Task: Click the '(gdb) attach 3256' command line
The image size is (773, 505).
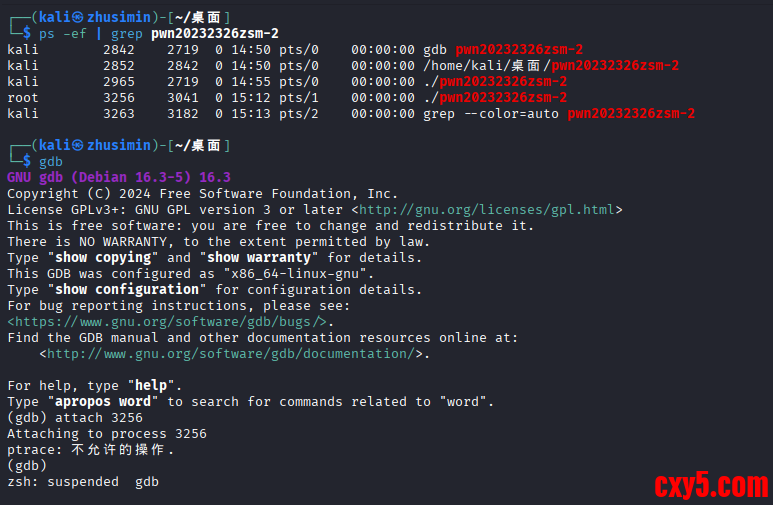Action: click(x=75, y=418)
